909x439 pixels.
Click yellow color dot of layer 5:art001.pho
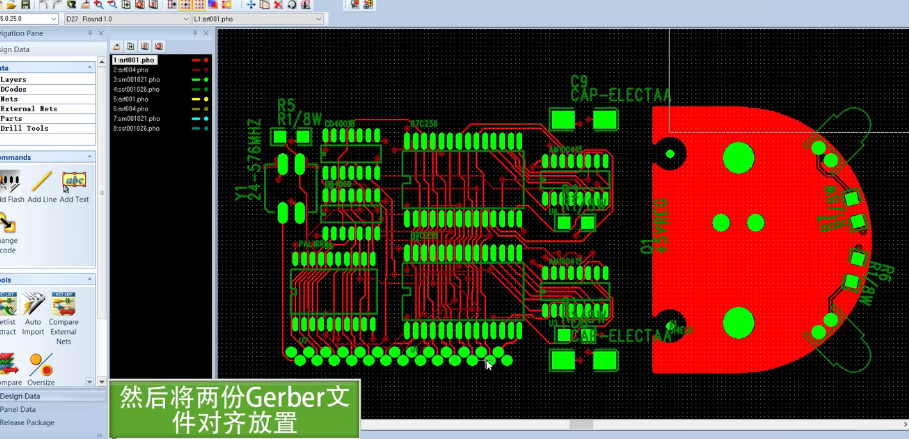pyautogui.click(x=206, y=99)
